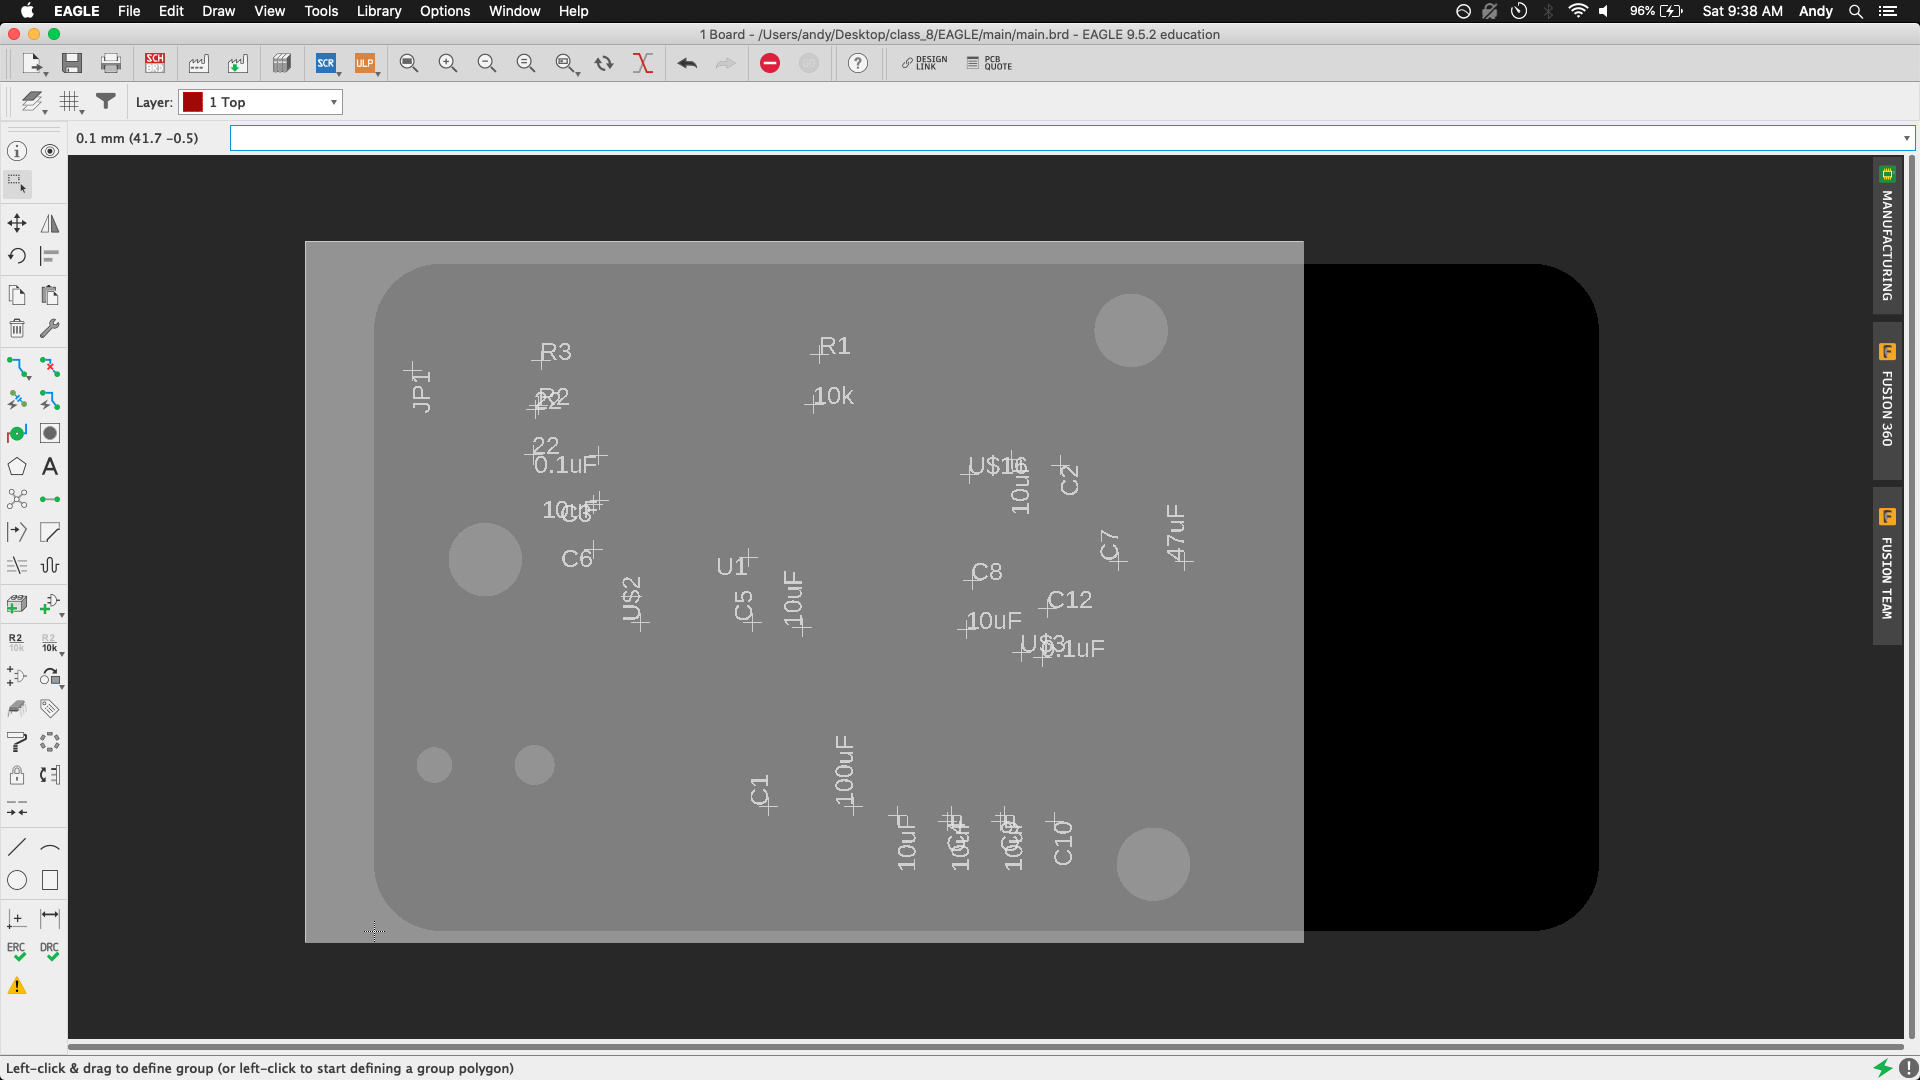Run a ULP program

tap(365, 63)
